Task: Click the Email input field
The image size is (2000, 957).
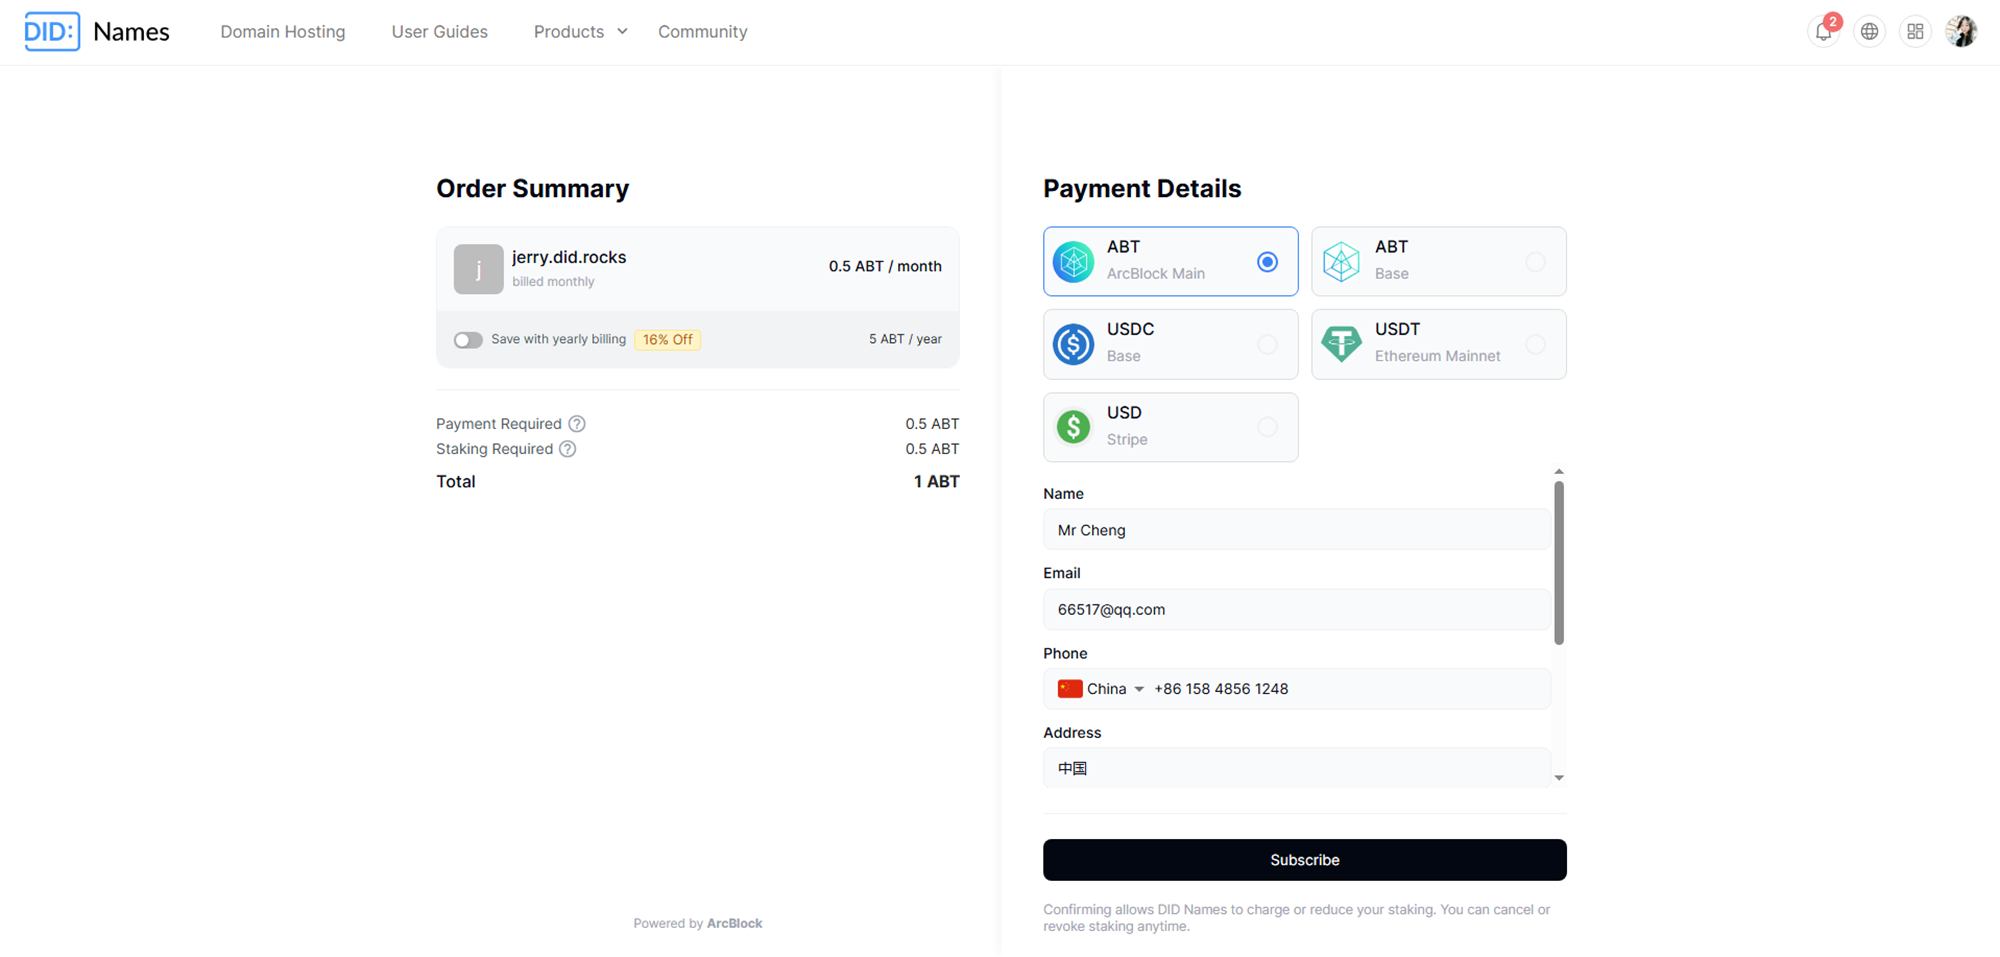Action: (1296, 610)
